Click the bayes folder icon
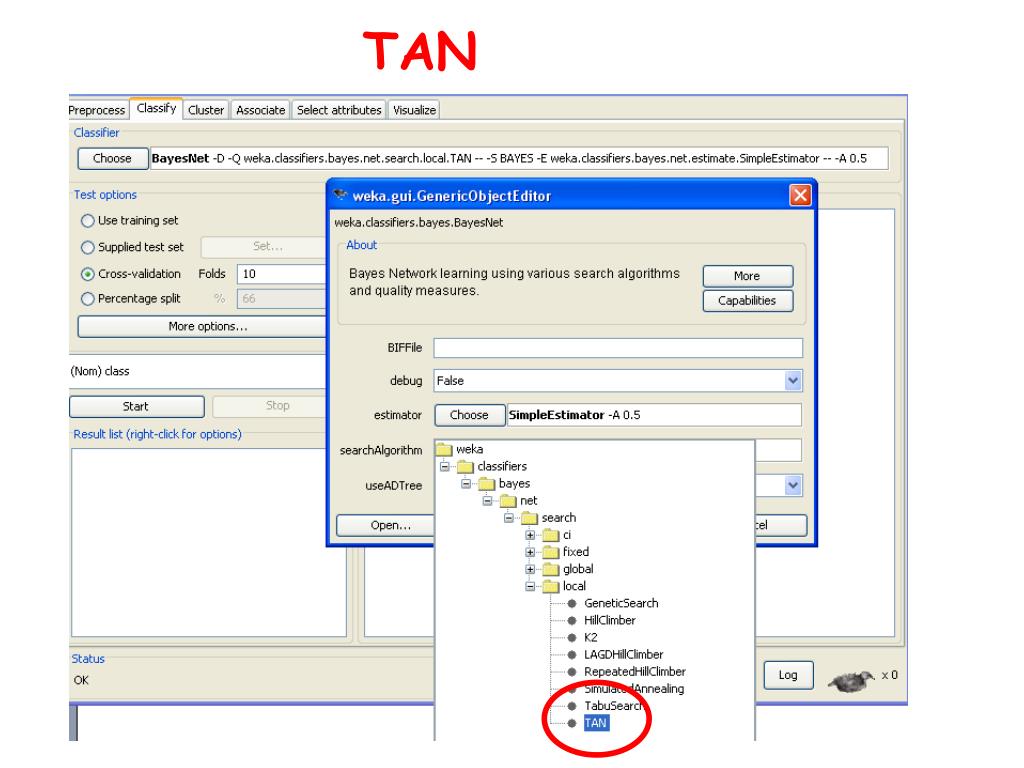 pyautogui.click(x=487, y=483)
